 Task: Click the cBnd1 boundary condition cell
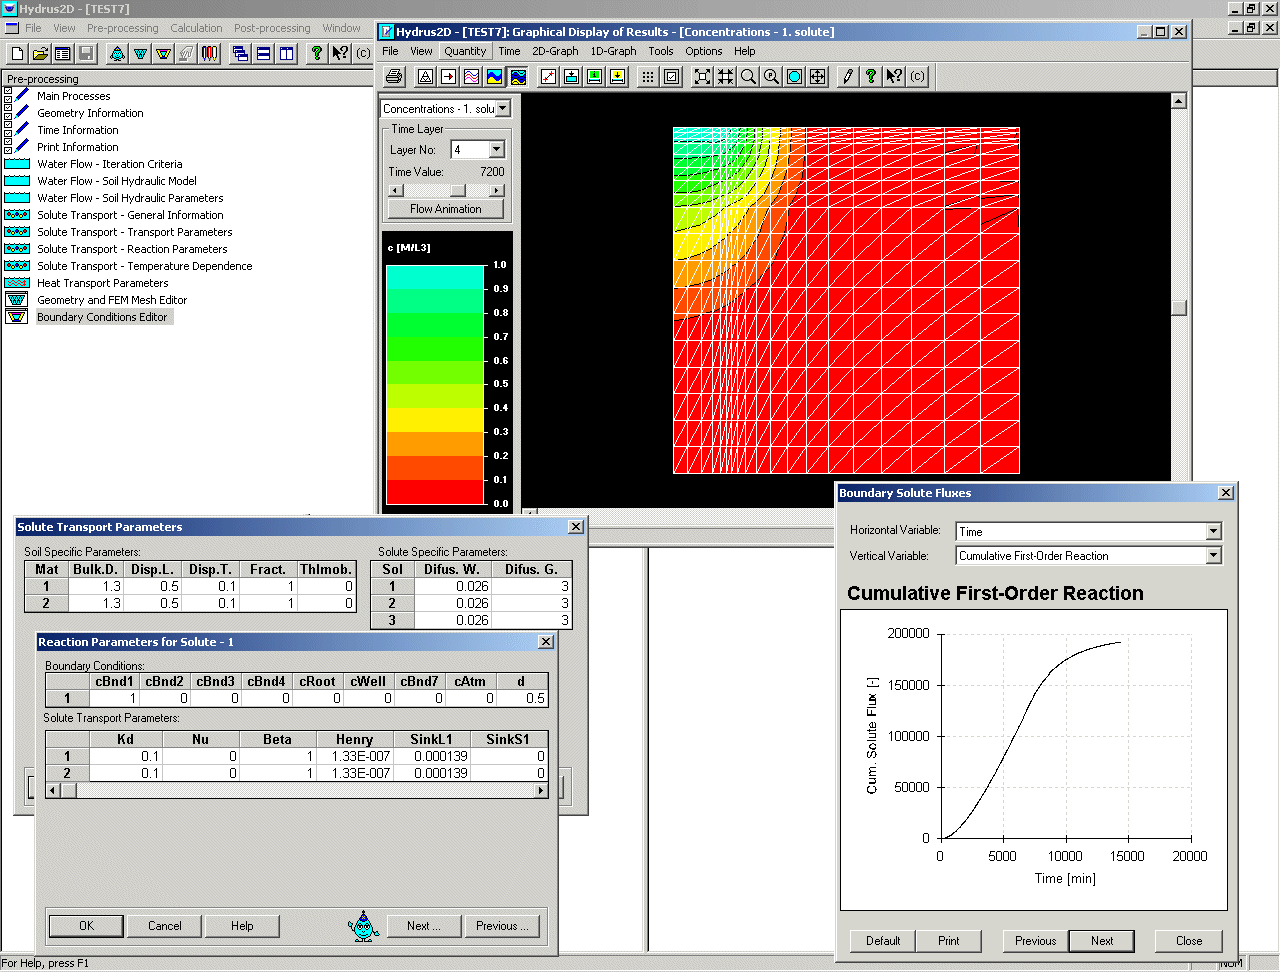click(x=114, y=699)
